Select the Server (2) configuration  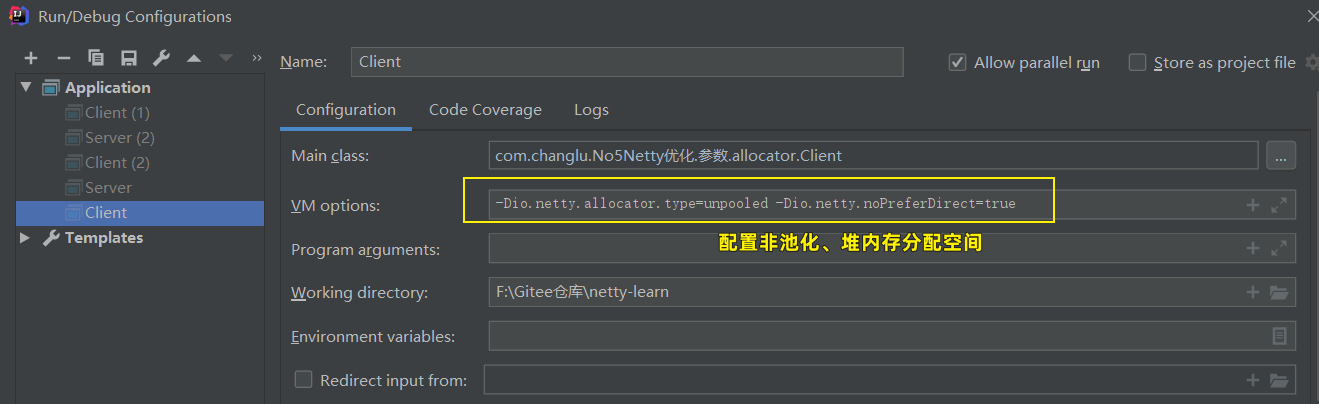click(x=119, y=138)
